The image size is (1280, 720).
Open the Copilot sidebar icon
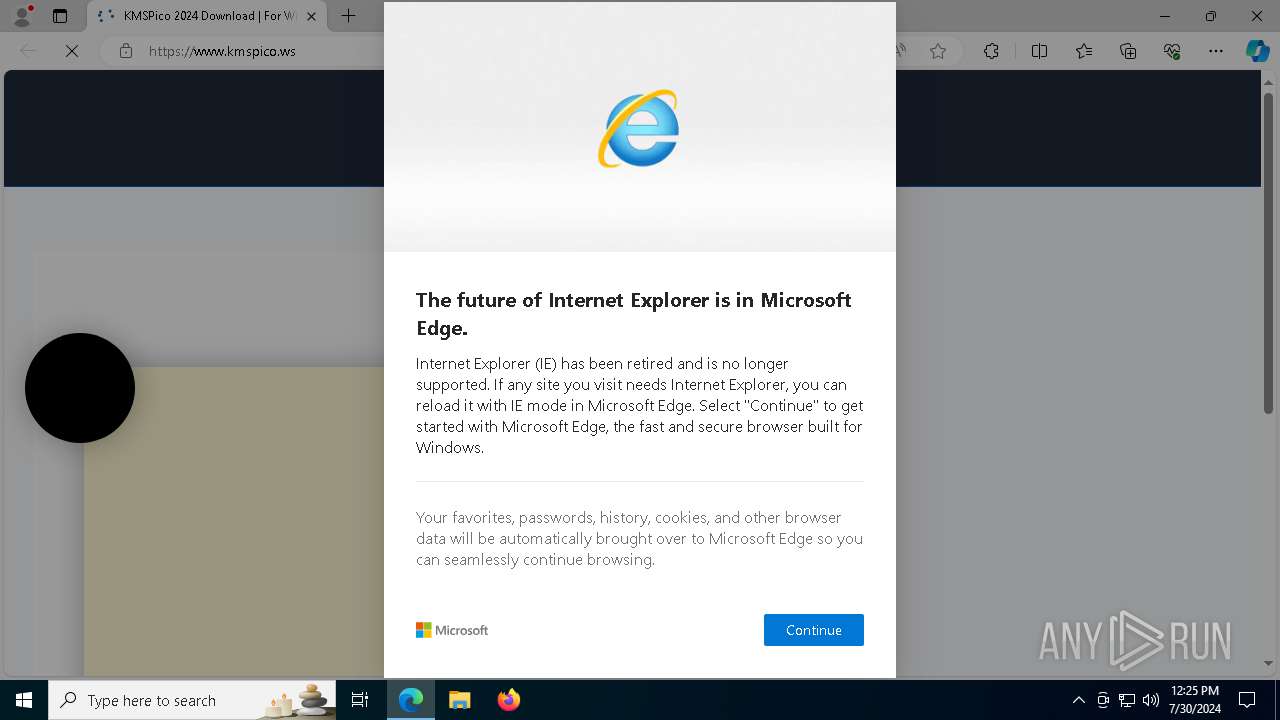(1257, 51)
